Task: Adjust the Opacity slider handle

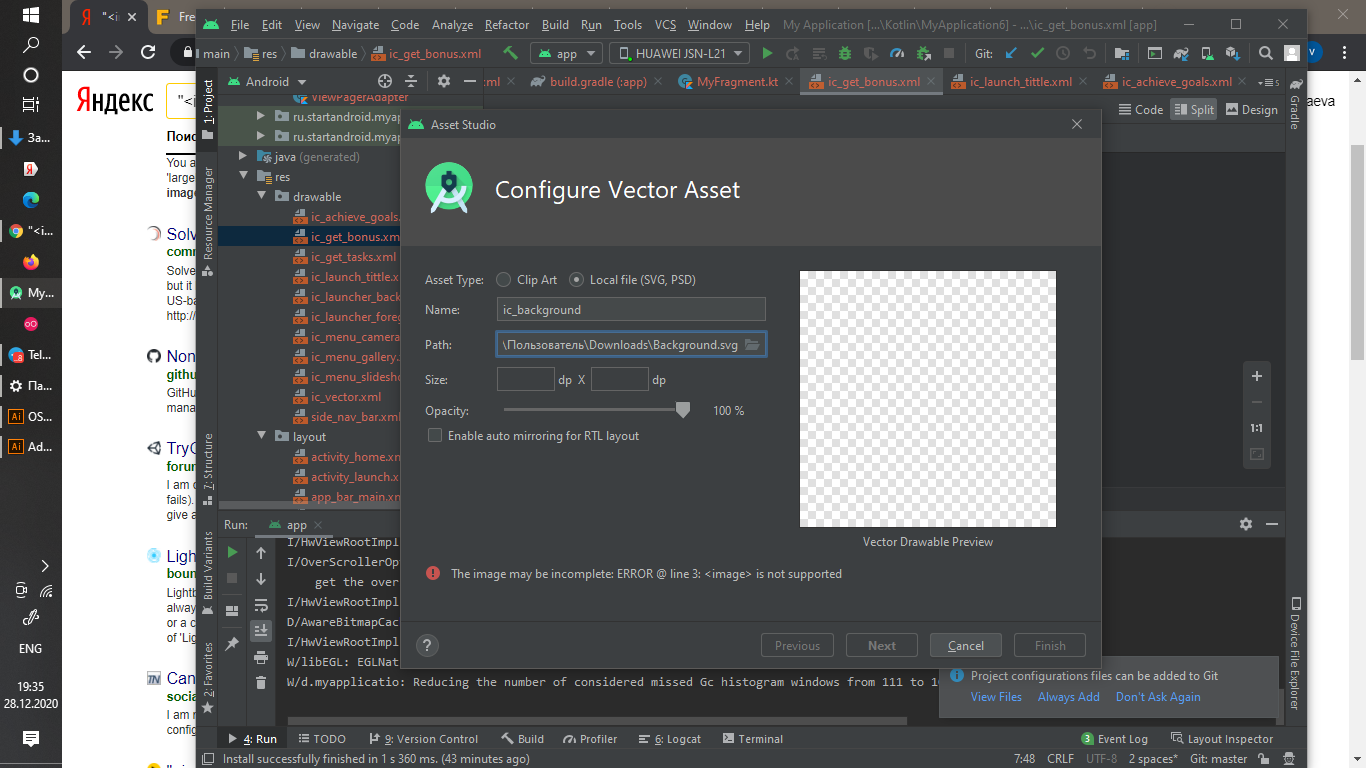Action: pyautogui.click(x=683, y=410)
